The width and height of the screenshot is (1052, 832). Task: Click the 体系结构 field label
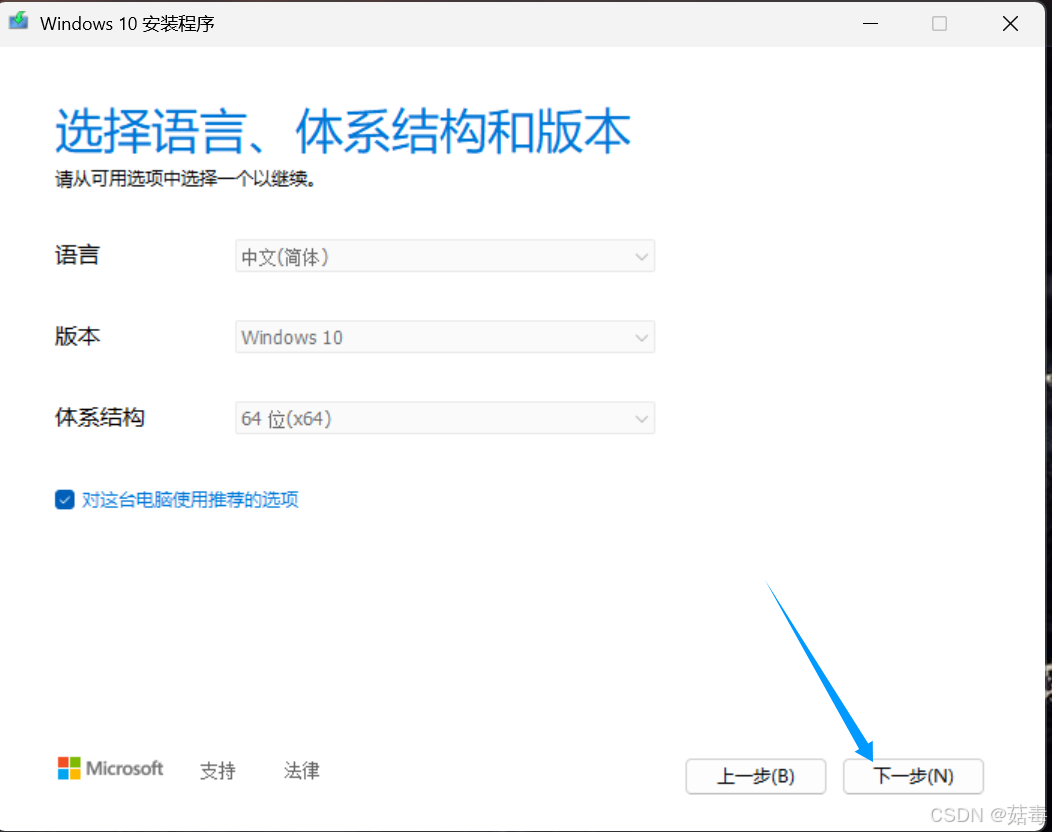point(99,417)
